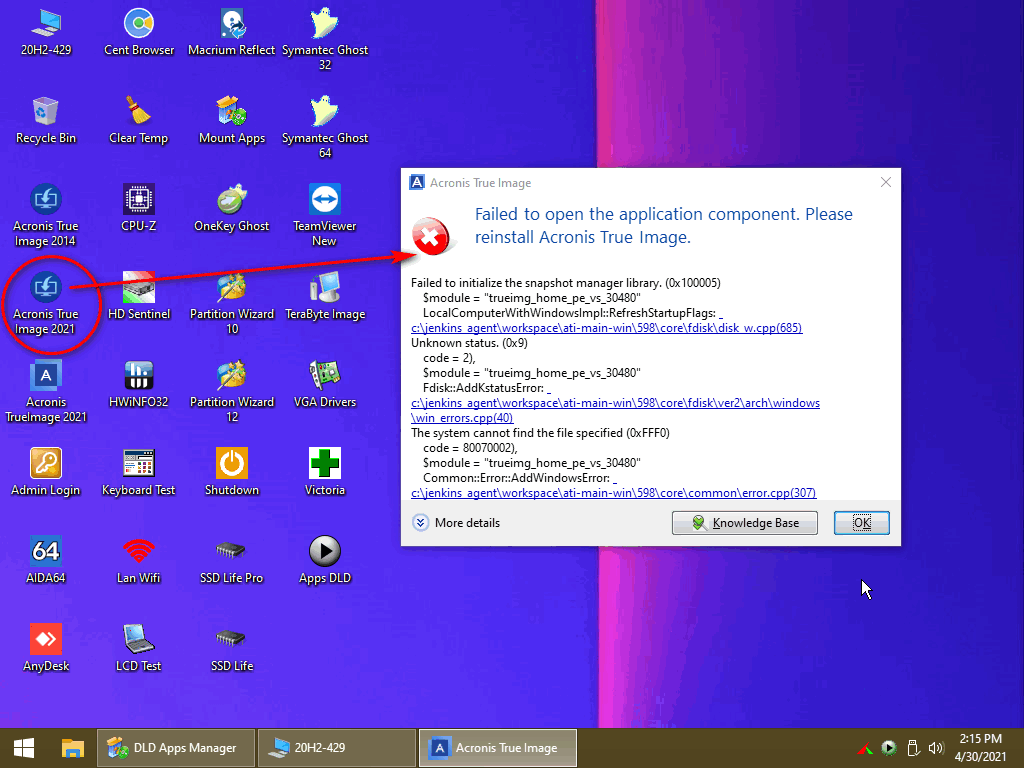Open TeraByte Image shortcut
Viewport: 1024px width, 768px height.
coord(325,297)
